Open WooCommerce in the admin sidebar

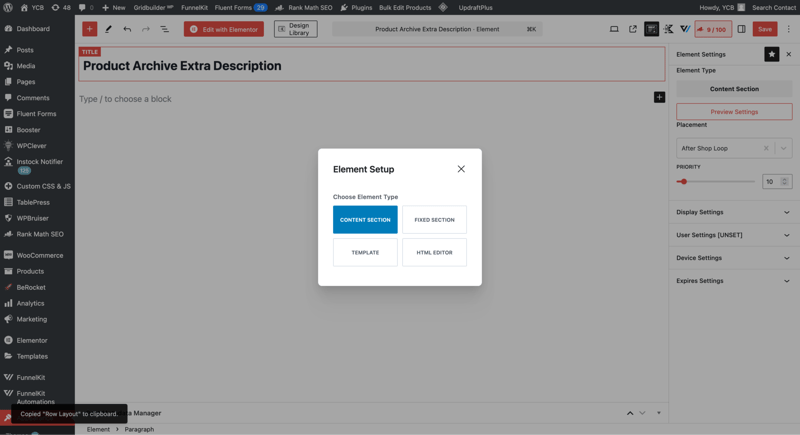pyautogui.click(x=39, y=255)
